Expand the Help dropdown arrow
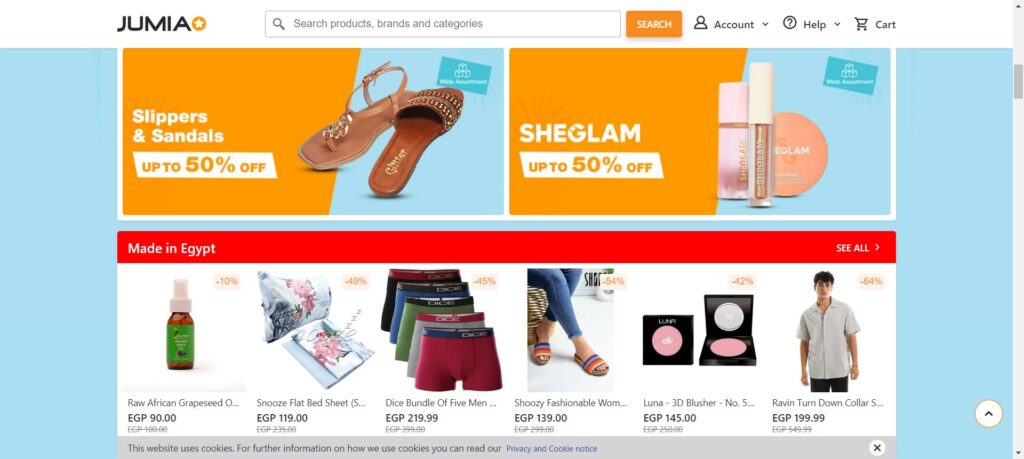The width and height of the screenshot is (1024, 459). click(x=837, y=25)
